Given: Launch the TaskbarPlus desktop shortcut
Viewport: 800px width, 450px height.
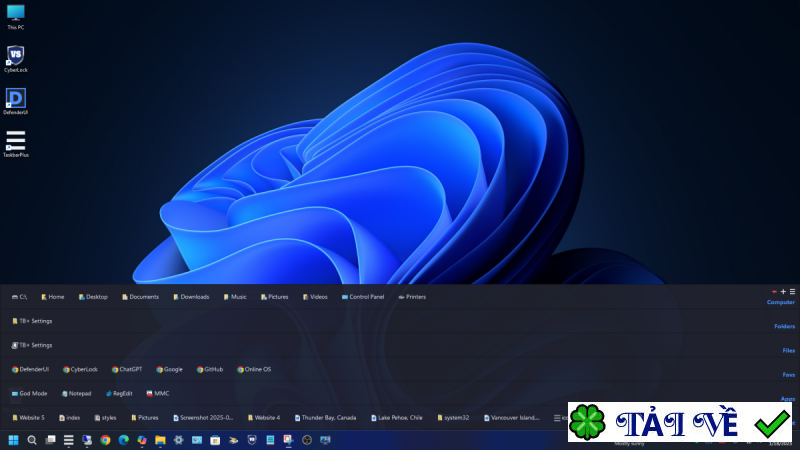Looking at the screenshot, I should 15,143.
